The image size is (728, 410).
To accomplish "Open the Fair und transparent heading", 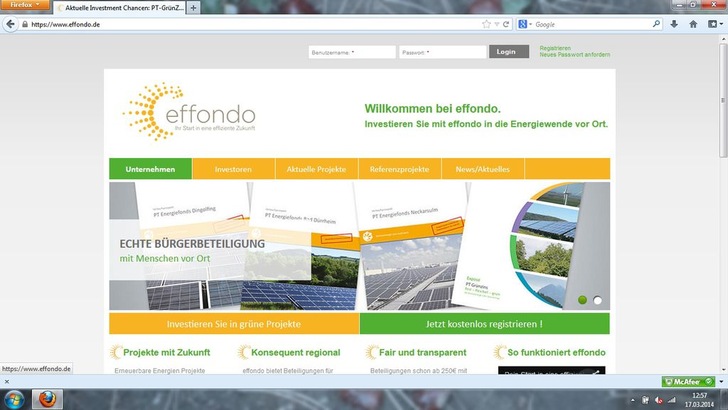I will (x=422, y=352).
